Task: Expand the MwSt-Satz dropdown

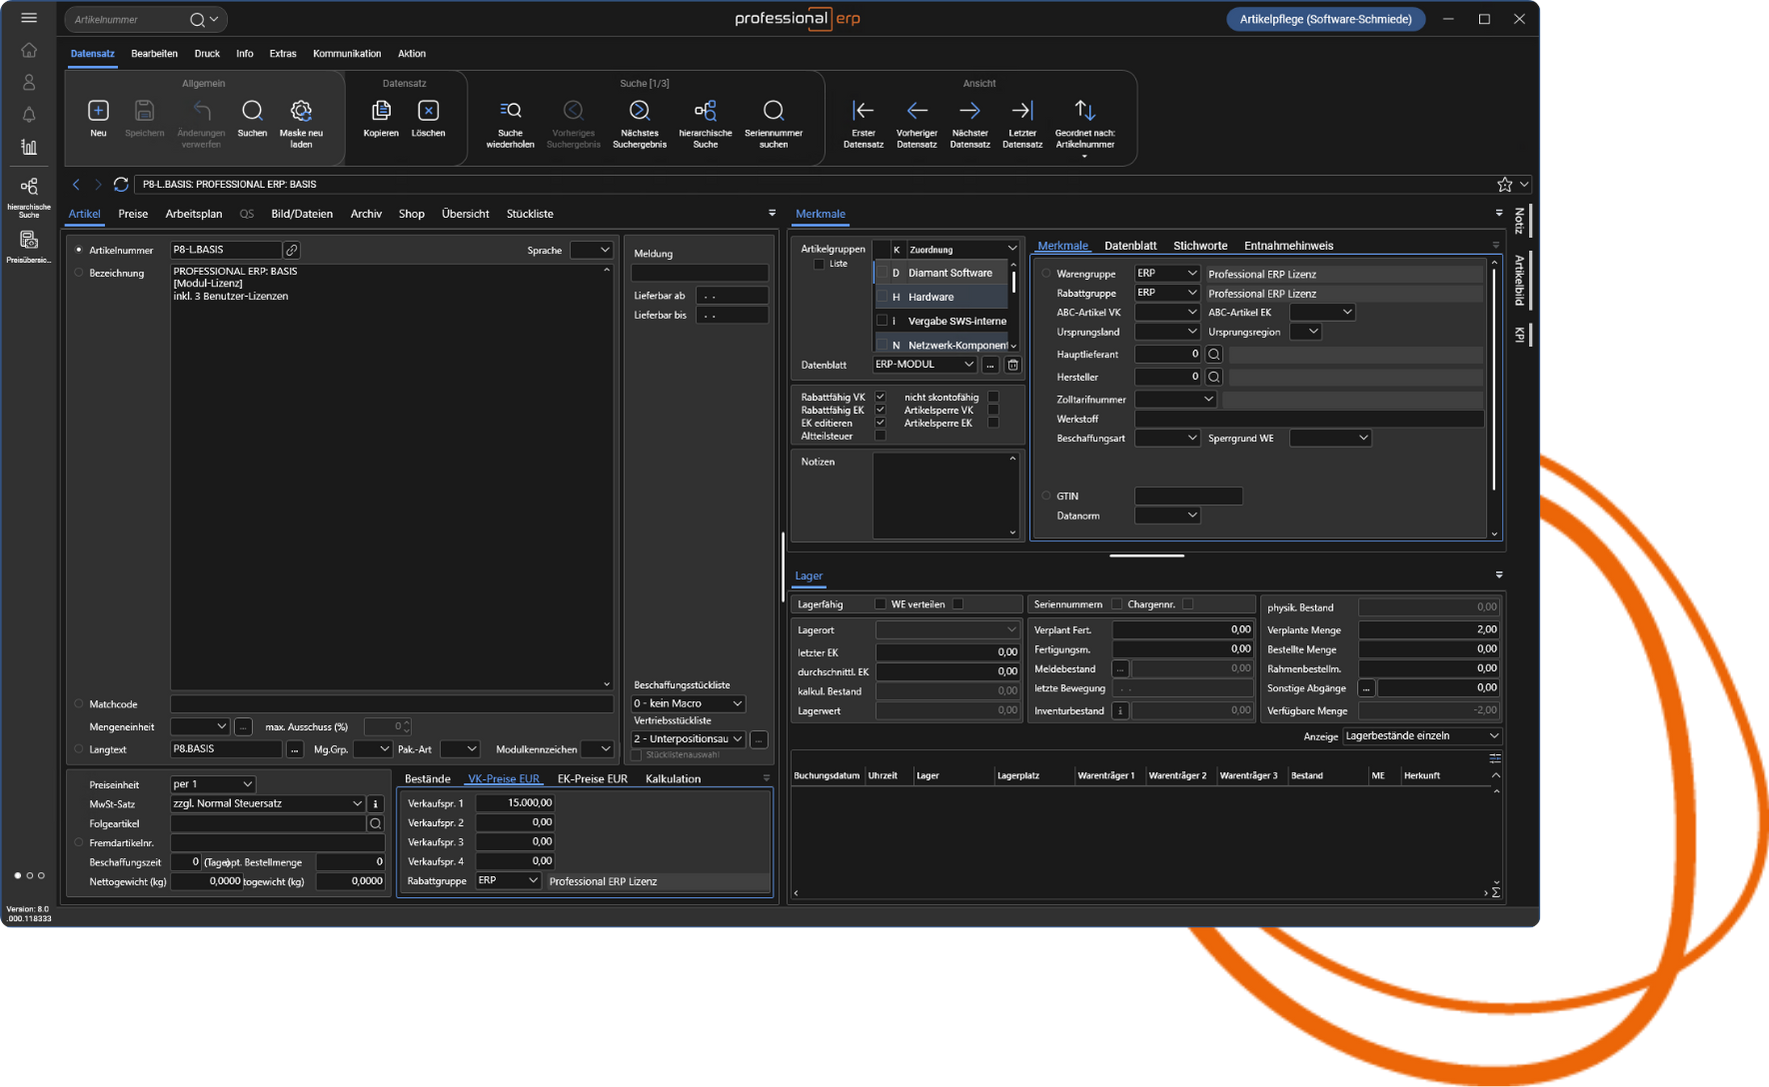Action: coord(357,804)
